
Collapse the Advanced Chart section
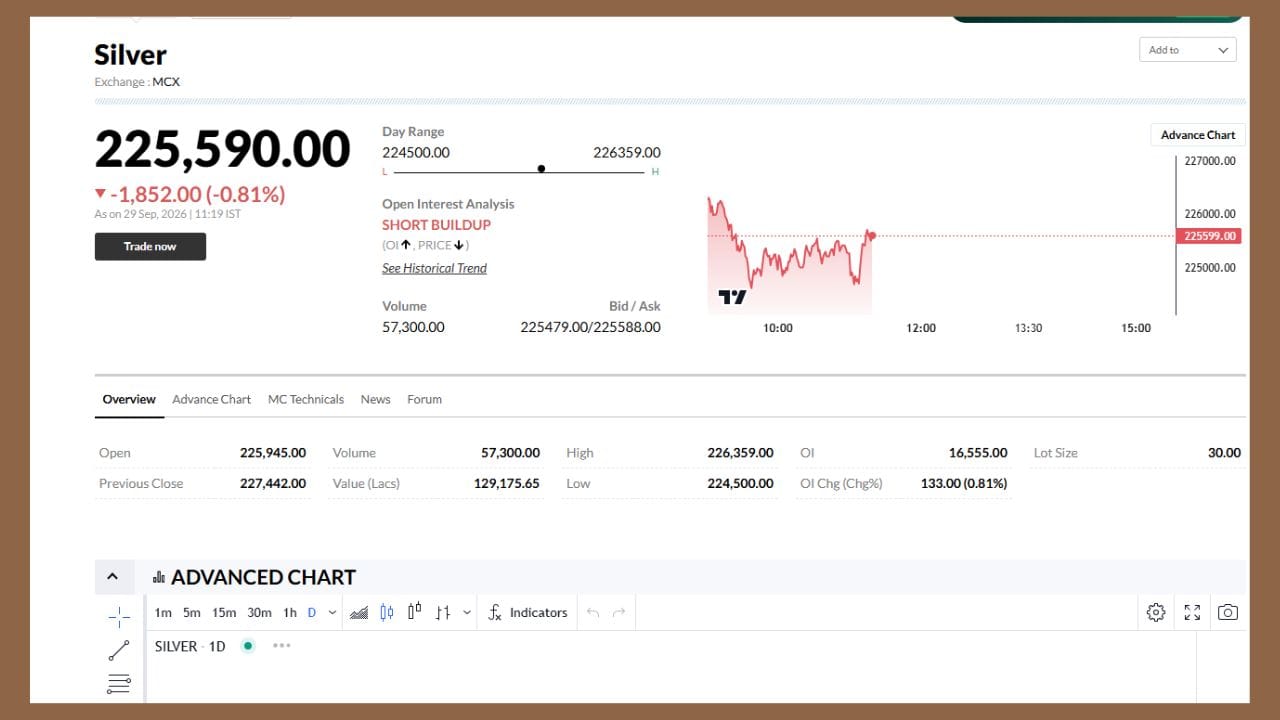tap(112, 577)
